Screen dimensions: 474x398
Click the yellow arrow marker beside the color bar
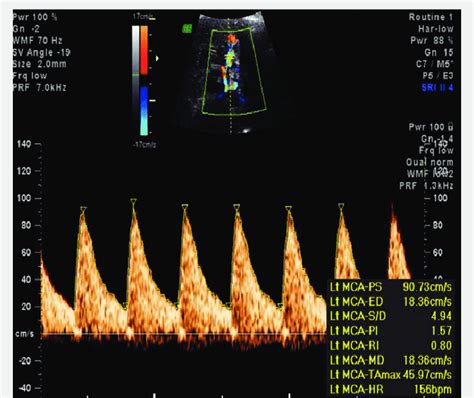157,58
